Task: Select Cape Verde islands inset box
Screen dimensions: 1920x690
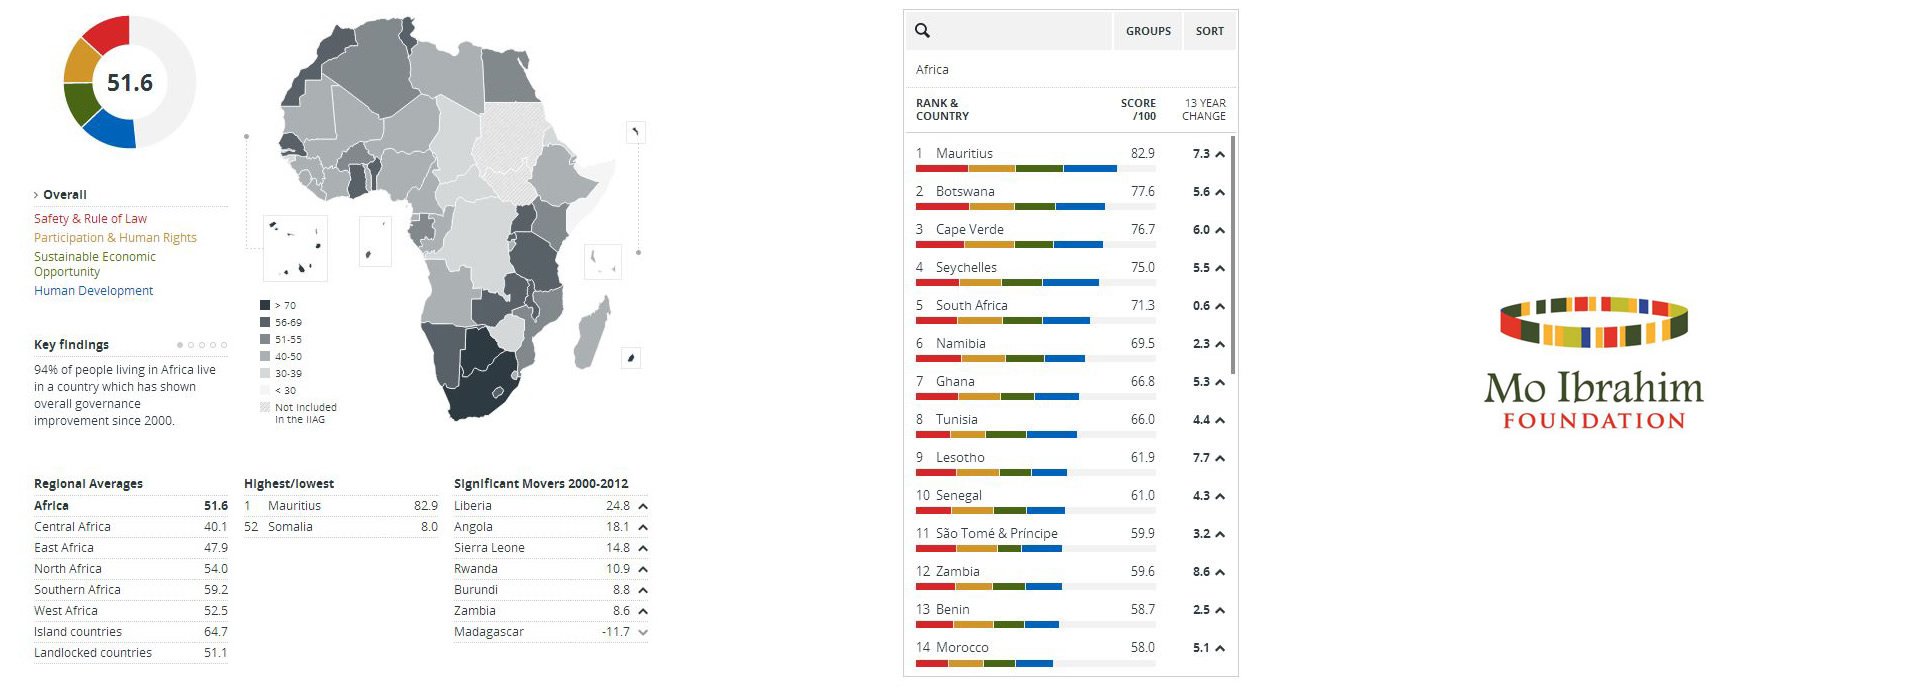Action: 295,248
